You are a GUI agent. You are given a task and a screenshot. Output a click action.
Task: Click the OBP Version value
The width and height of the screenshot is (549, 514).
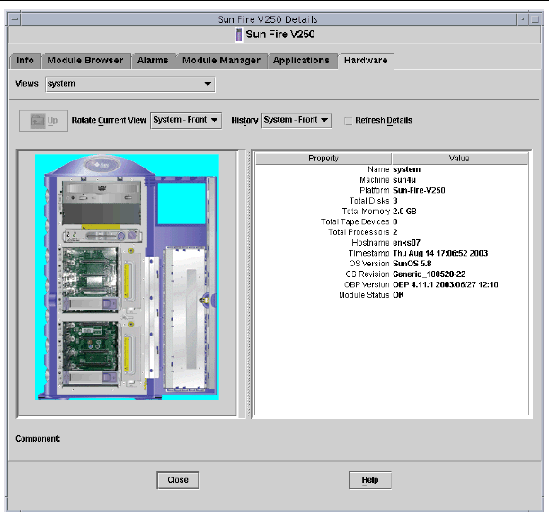tap(445, 285)
